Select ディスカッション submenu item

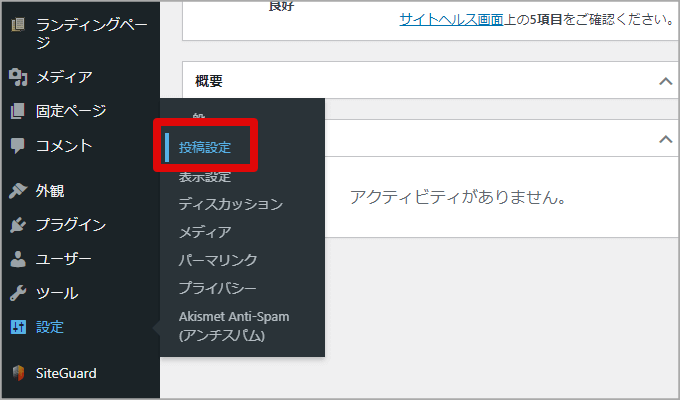tap(231, 204)
